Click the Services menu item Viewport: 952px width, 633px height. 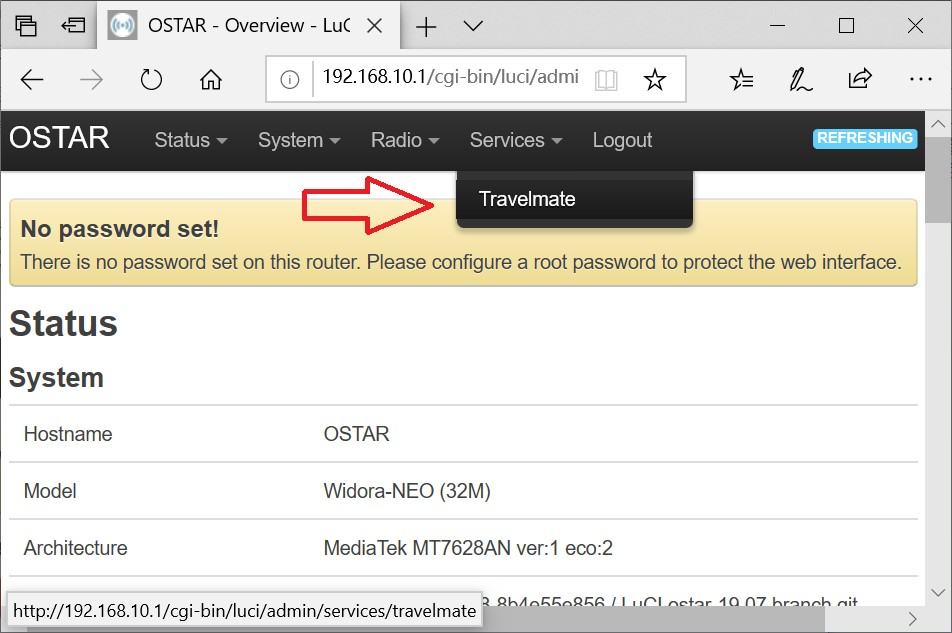(516, 140)
